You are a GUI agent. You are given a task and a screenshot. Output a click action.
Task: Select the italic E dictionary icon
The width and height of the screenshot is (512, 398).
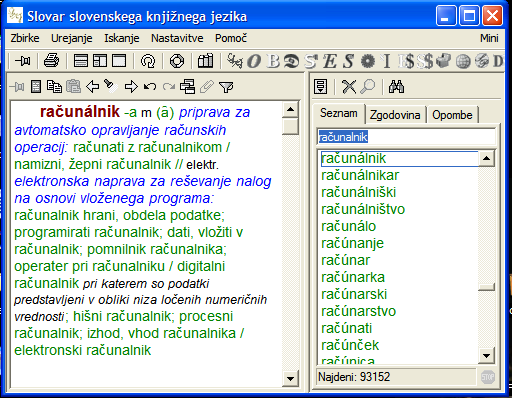pyautogui.click(x=329, y=61)
